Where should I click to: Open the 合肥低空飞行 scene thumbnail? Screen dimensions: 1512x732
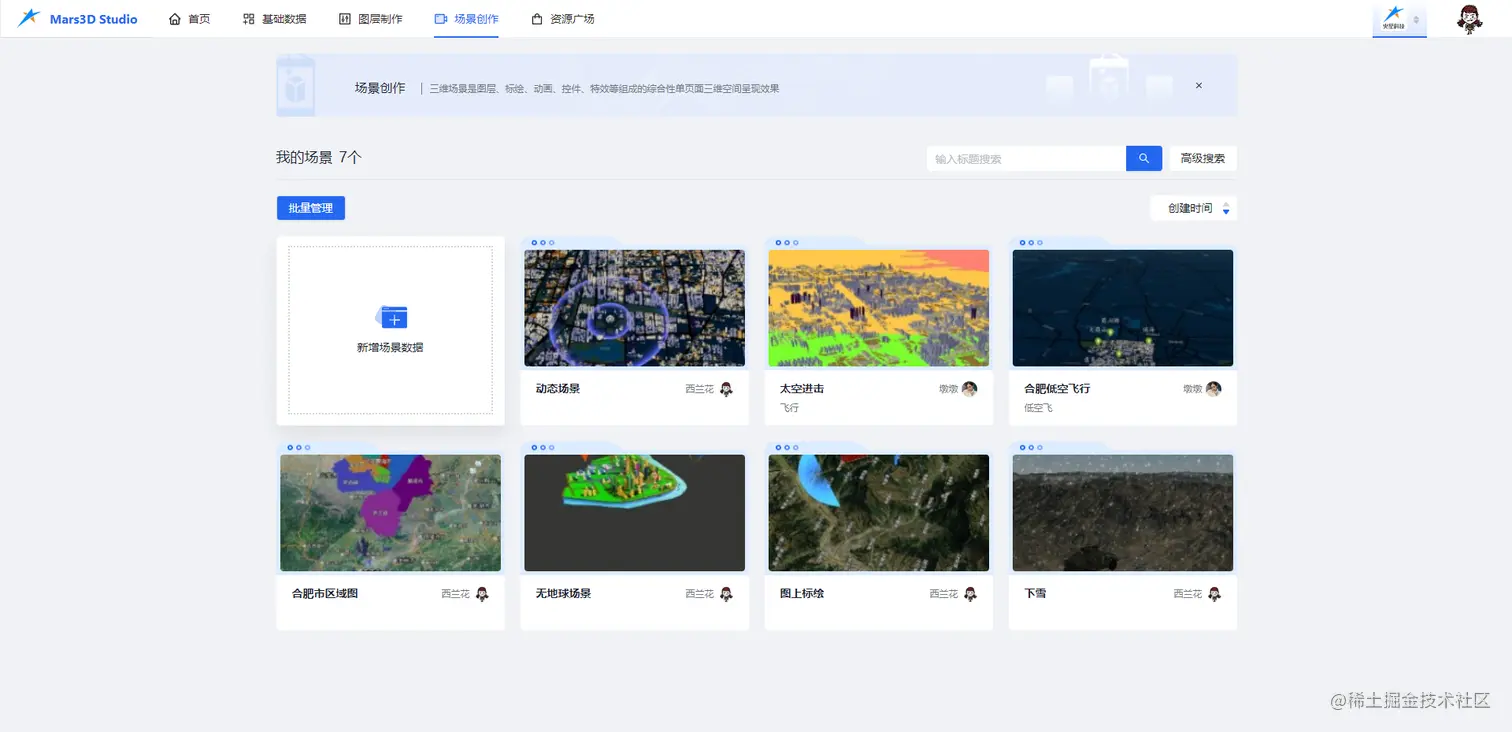[1123, 308]
